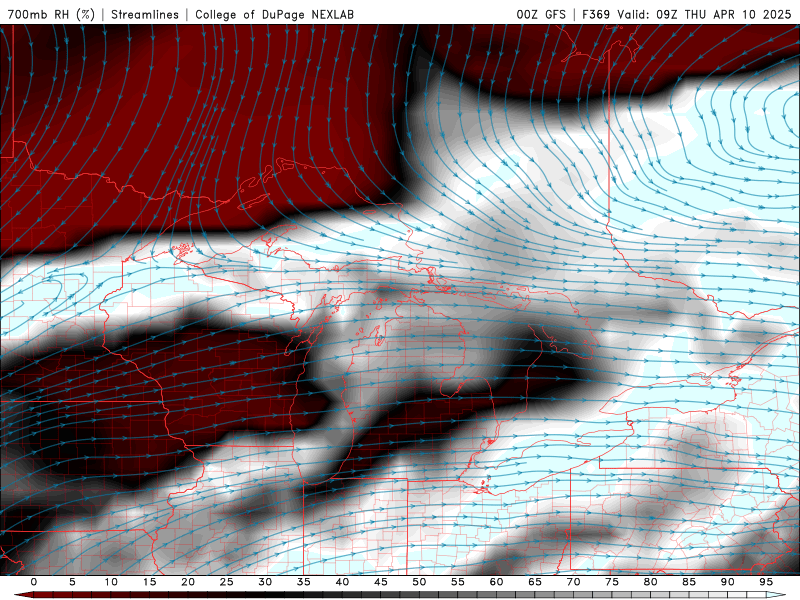800x600 pixels.
Task: Click the "70" value on color scale
Action: [573, 582]
